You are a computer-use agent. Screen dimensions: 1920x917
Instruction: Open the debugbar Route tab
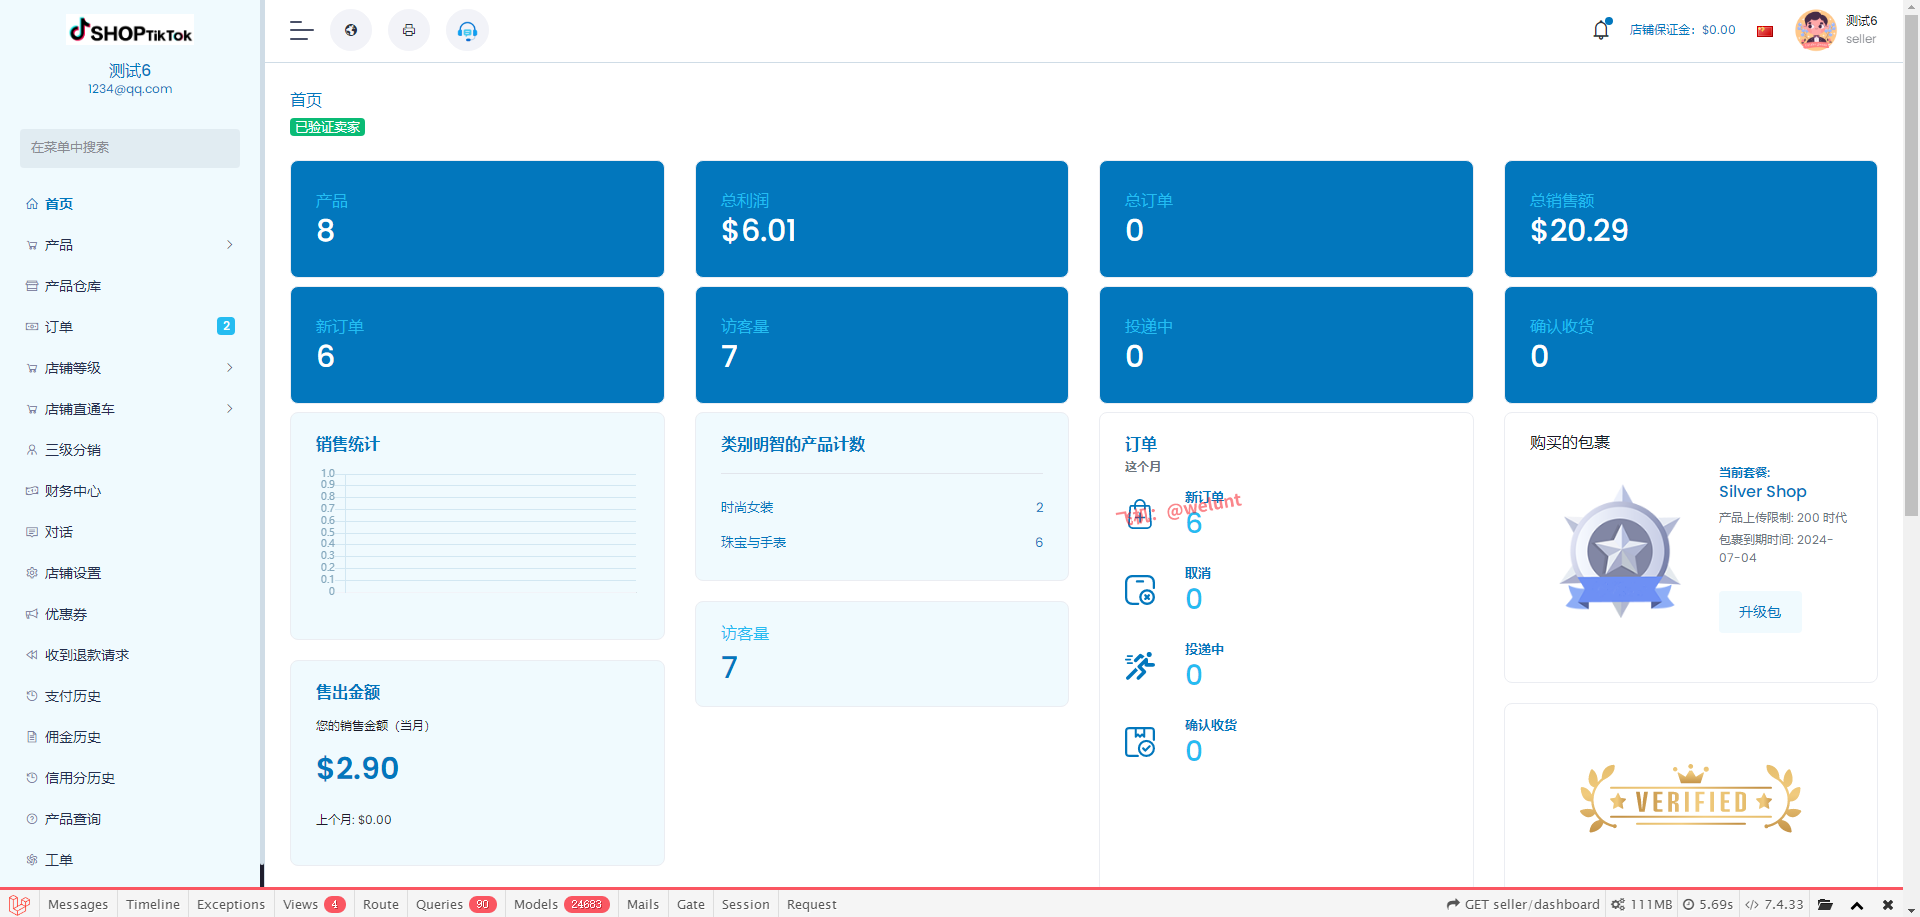pos(381,905)
